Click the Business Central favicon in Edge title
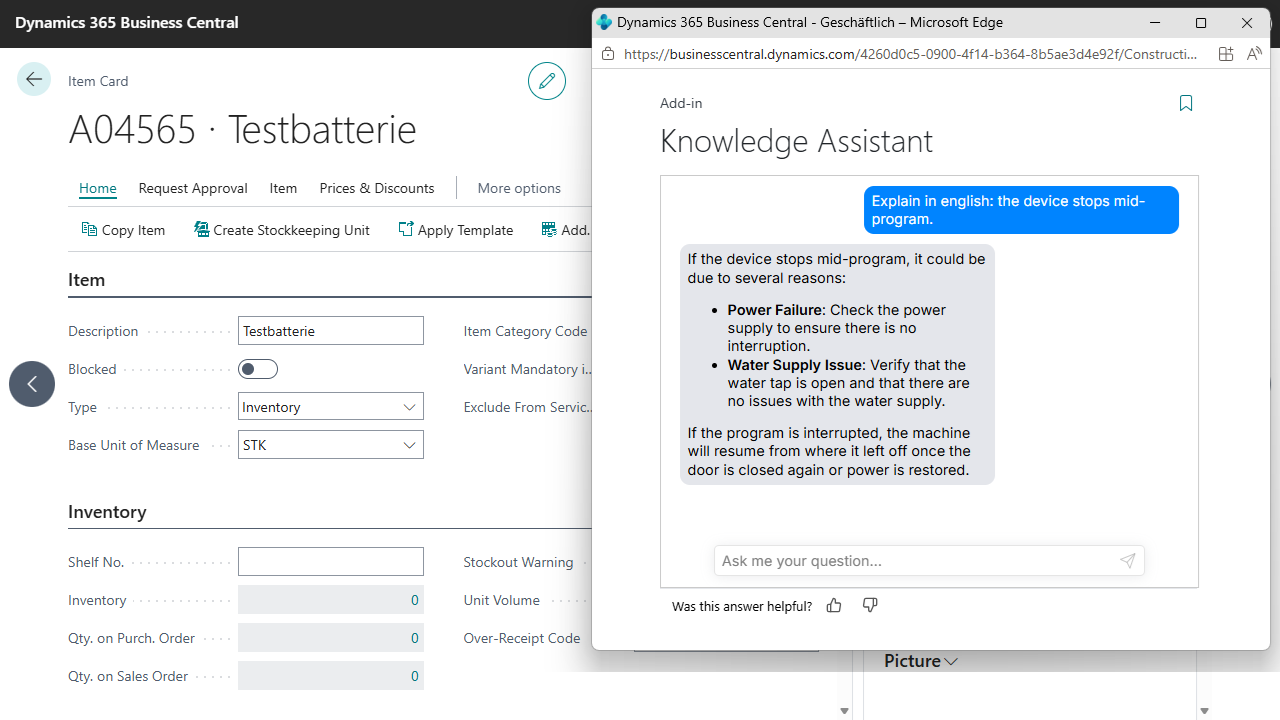Viewport: 1280px width, 720px height. [604, 22]
